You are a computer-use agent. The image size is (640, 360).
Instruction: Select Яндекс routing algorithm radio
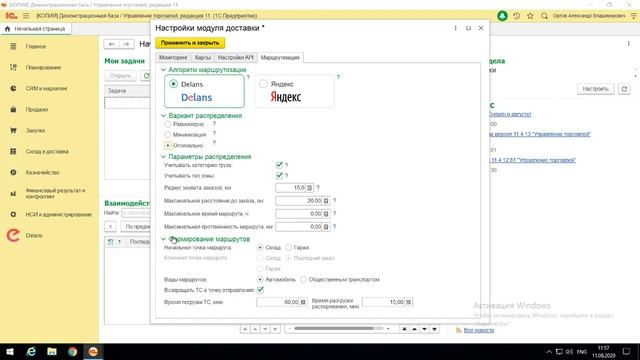point(263,84)
